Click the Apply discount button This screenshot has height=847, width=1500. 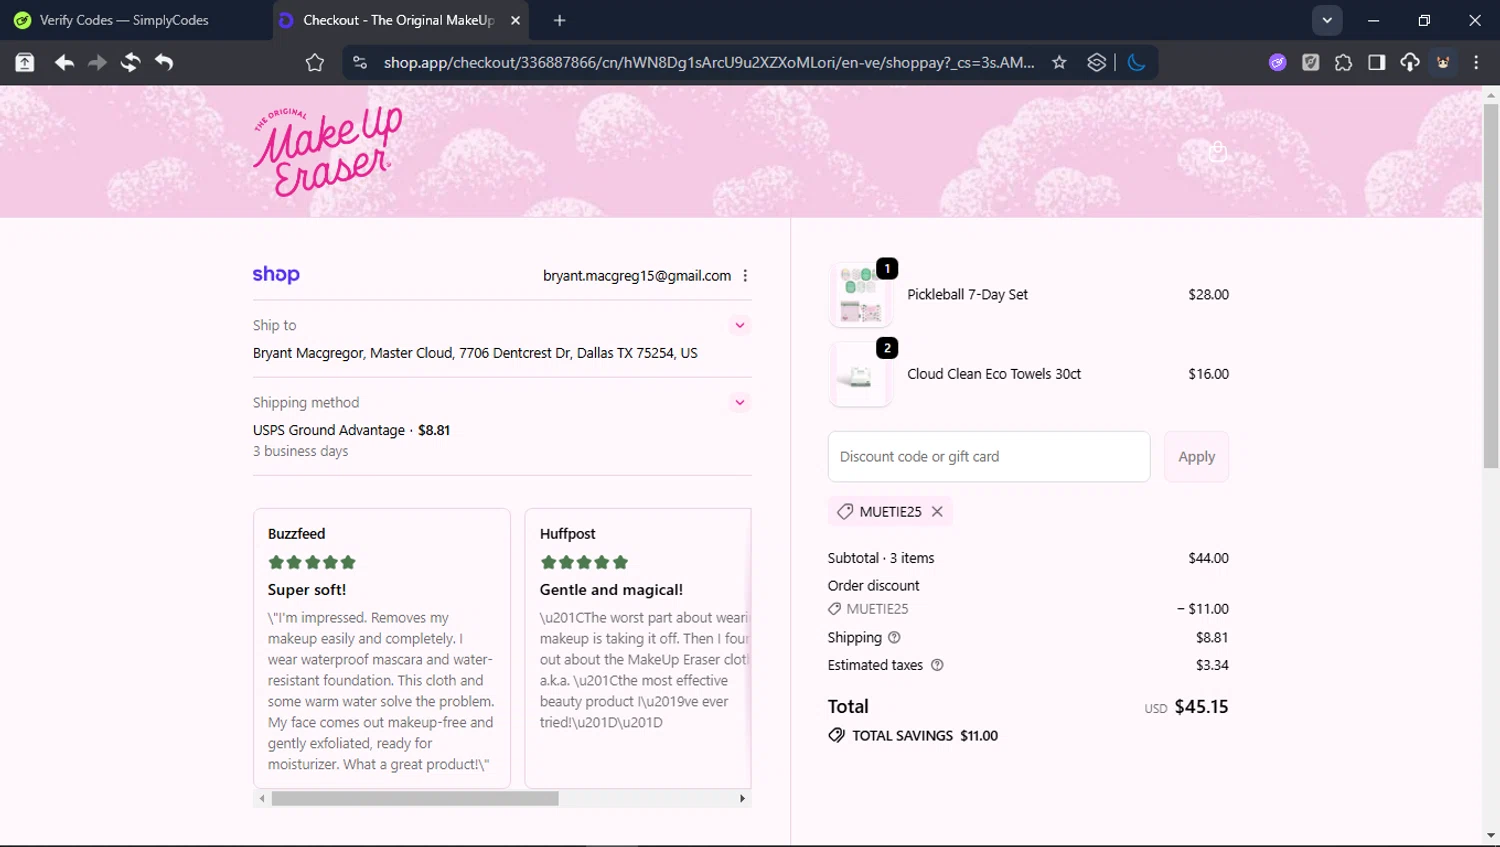click(1196, 457)
